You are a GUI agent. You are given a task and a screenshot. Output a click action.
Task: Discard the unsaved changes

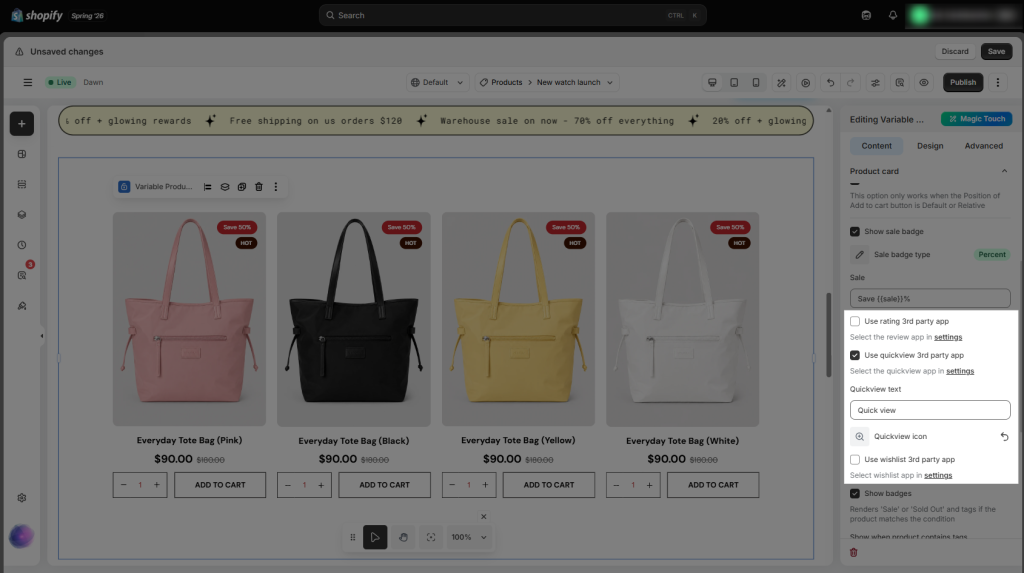pos(955,52)
